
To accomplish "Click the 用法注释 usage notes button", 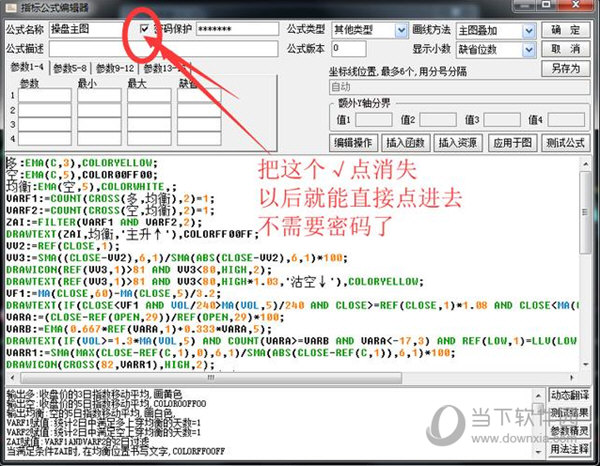I will 568,449.
